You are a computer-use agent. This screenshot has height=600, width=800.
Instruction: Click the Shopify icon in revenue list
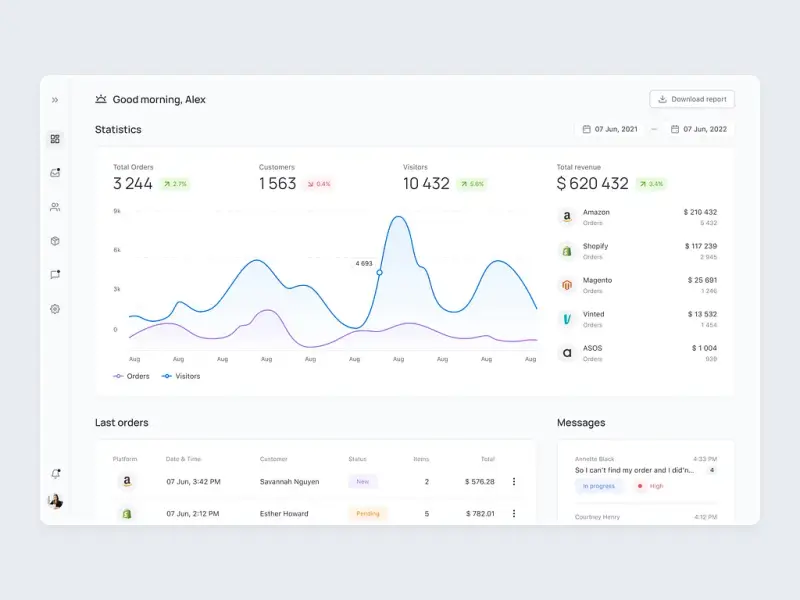click(566, 251)
